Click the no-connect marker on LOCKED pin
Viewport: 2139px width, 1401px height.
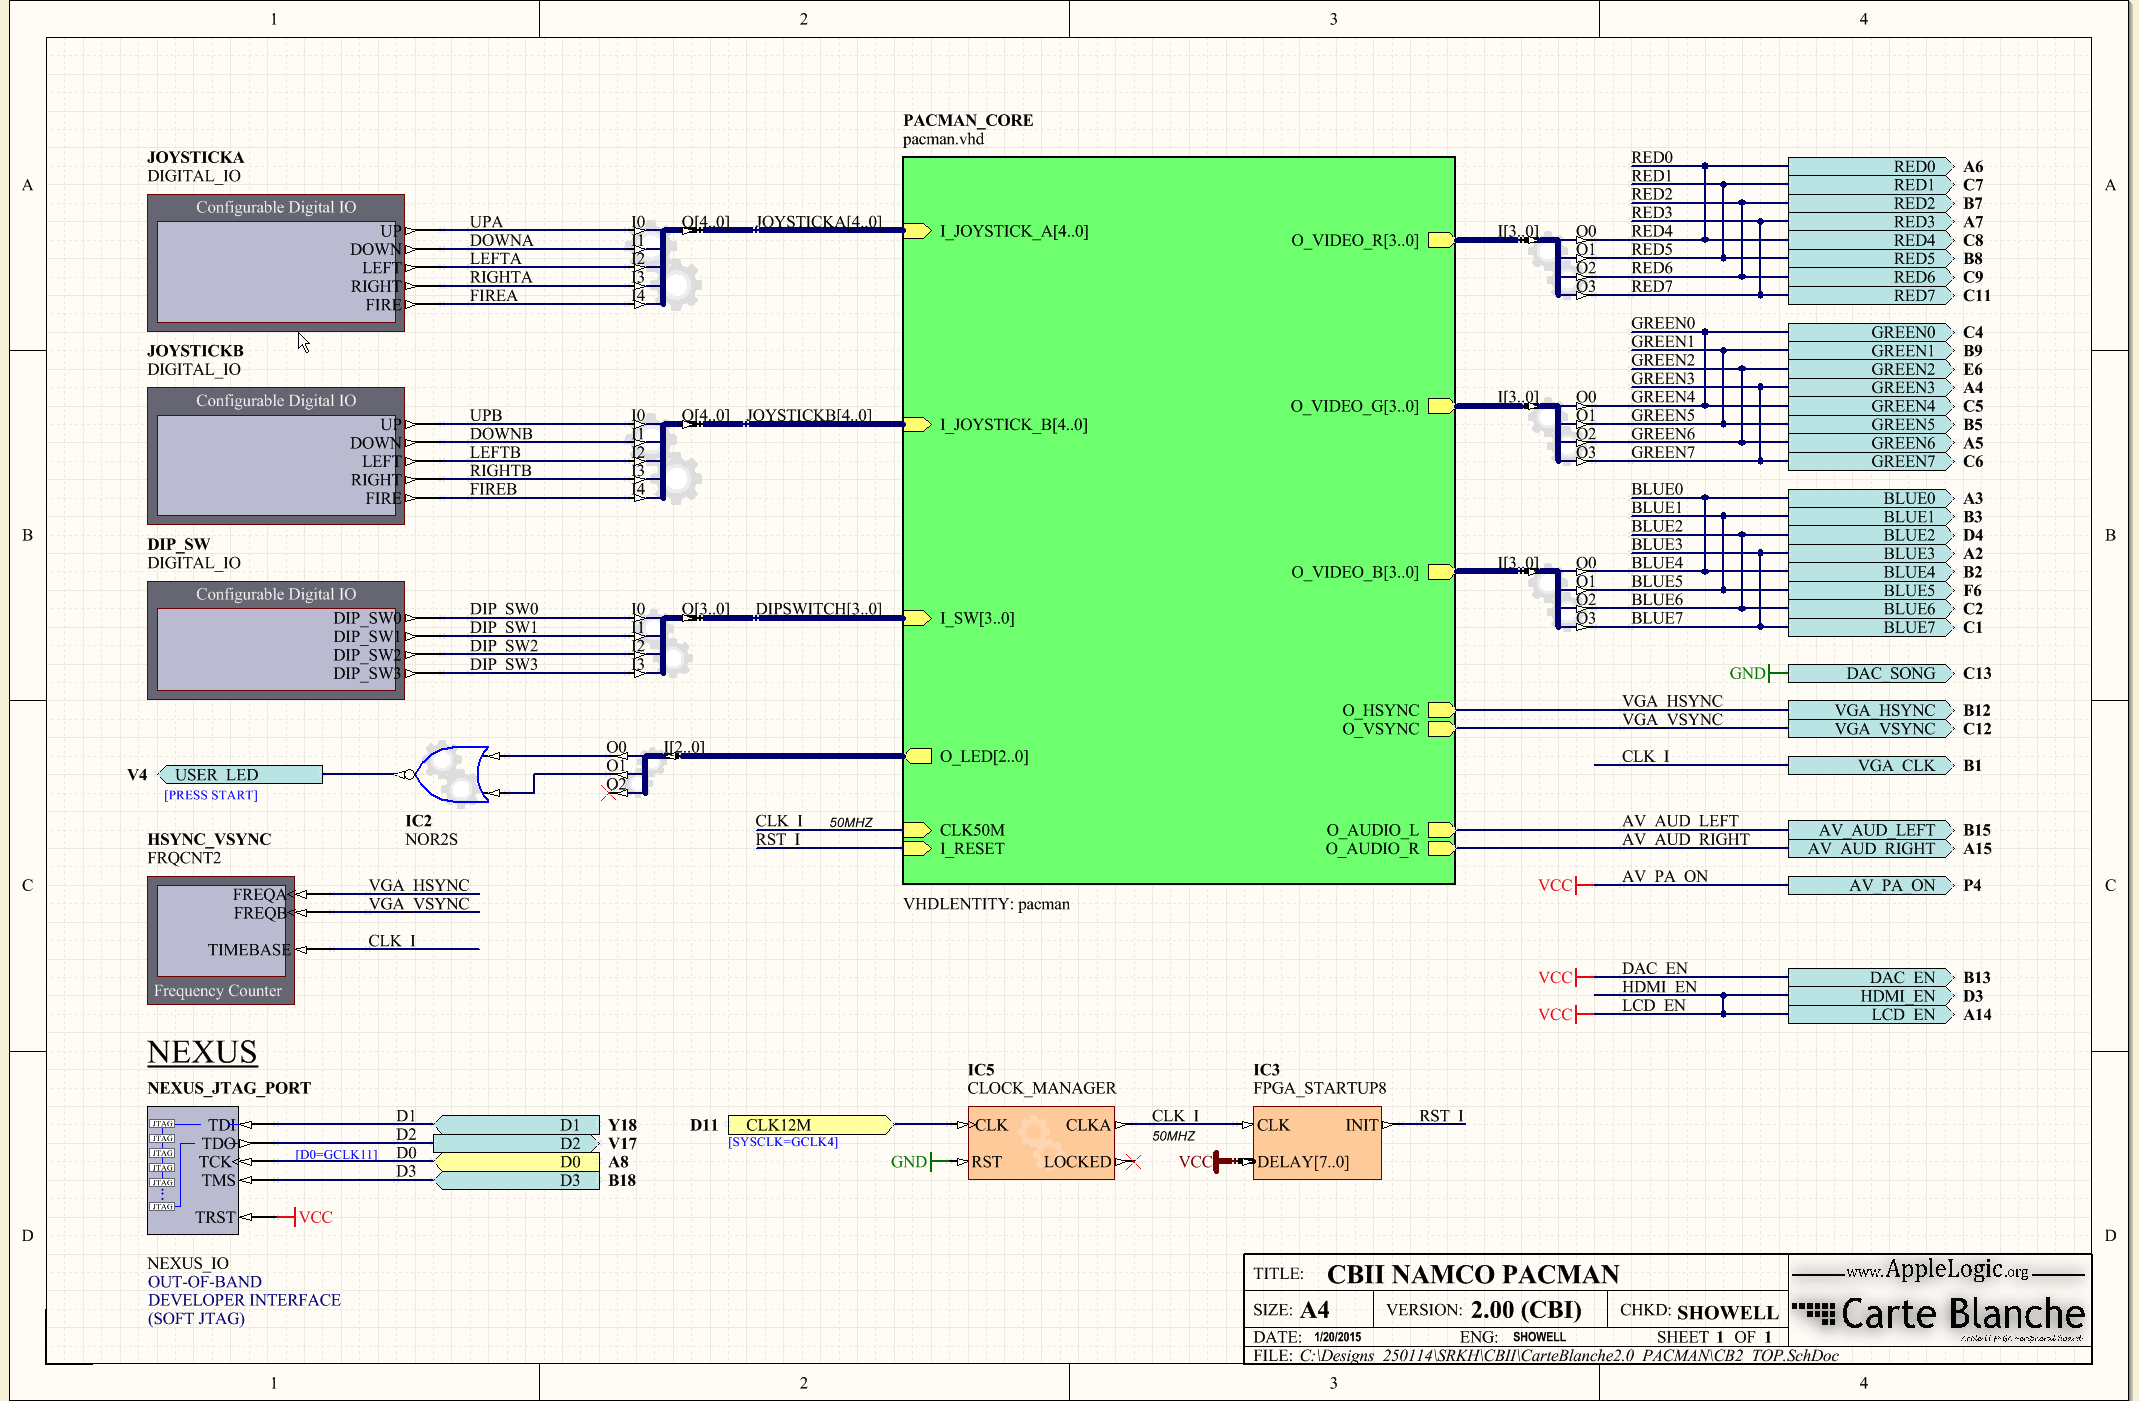1132,1162
